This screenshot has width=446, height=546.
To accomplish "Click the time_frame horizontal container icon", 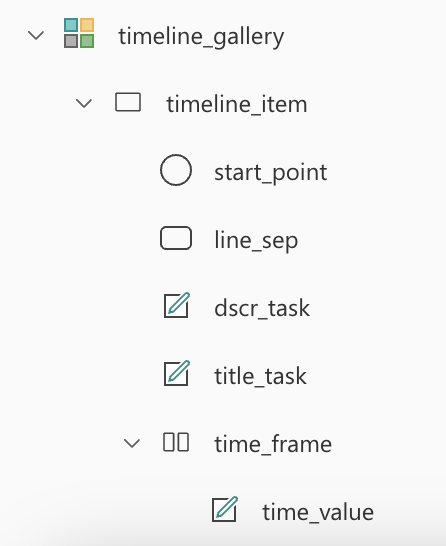I will tap(176, 442).
